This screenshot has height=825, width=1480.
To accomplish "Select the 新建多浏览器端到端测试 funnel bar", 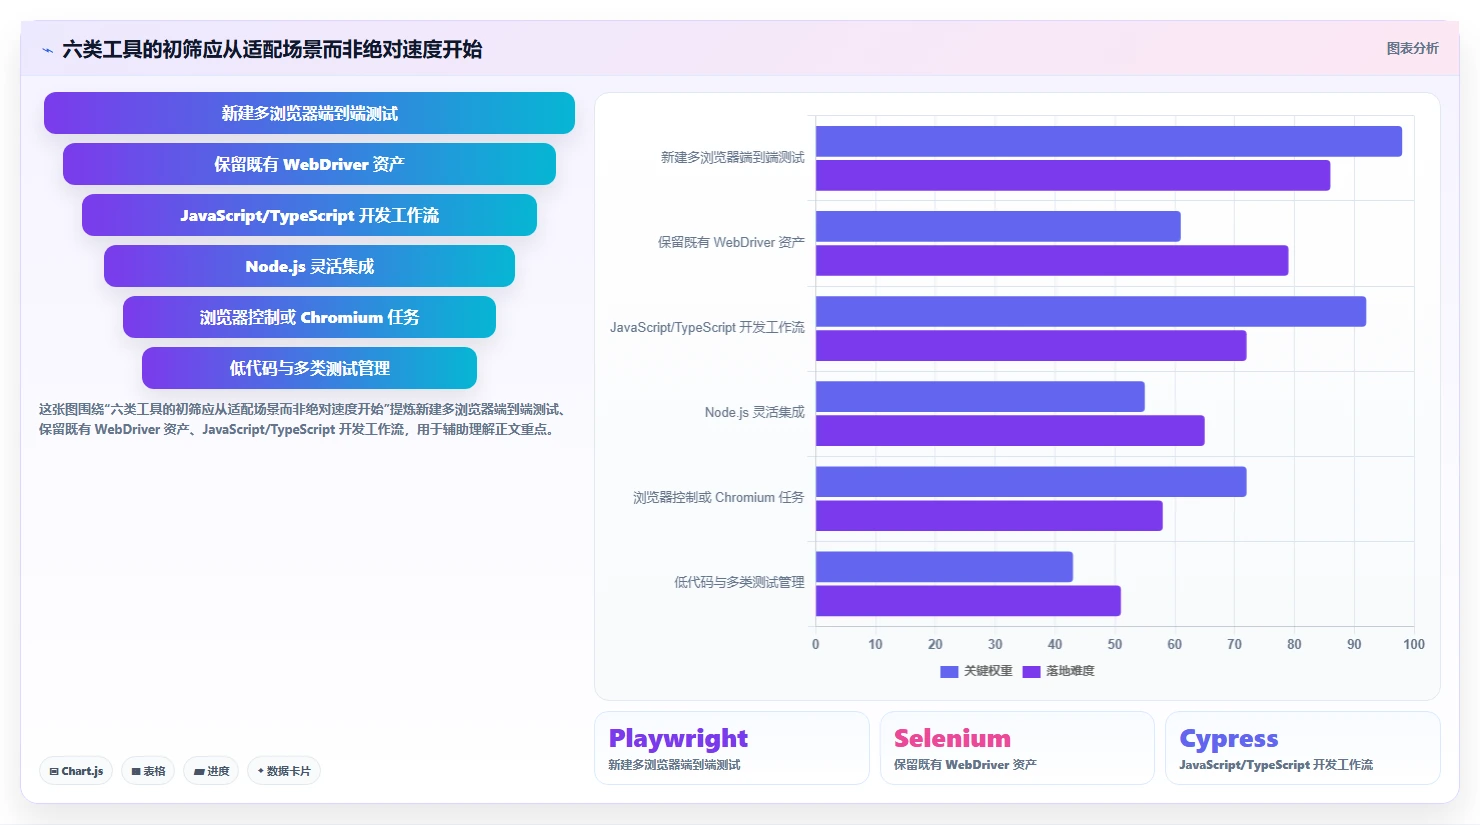I will (309, 113).
